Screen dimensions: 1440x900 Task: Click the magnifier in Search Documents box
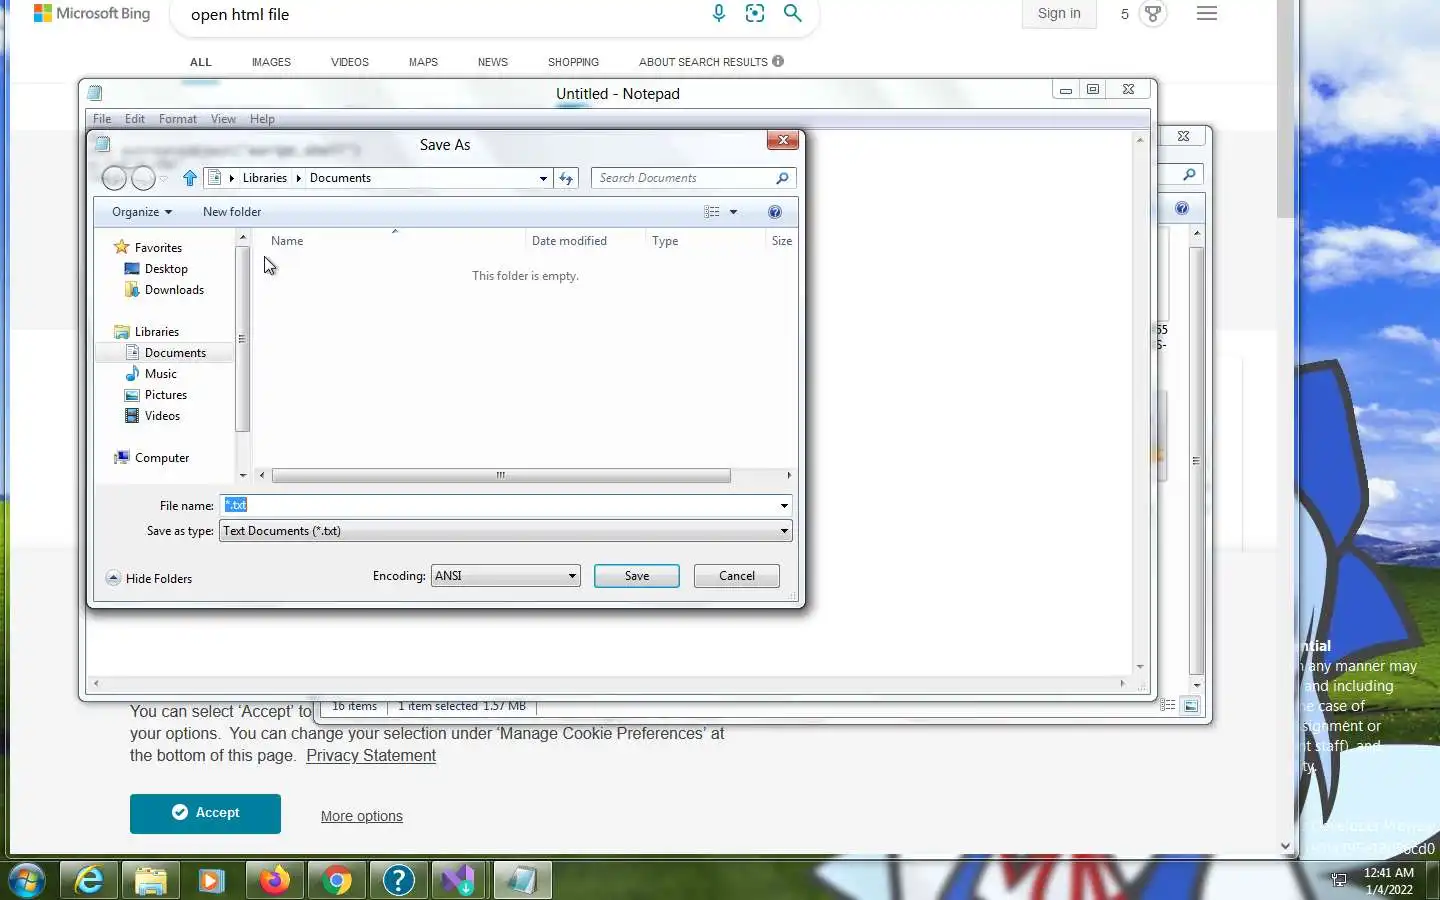coord(782,178)
